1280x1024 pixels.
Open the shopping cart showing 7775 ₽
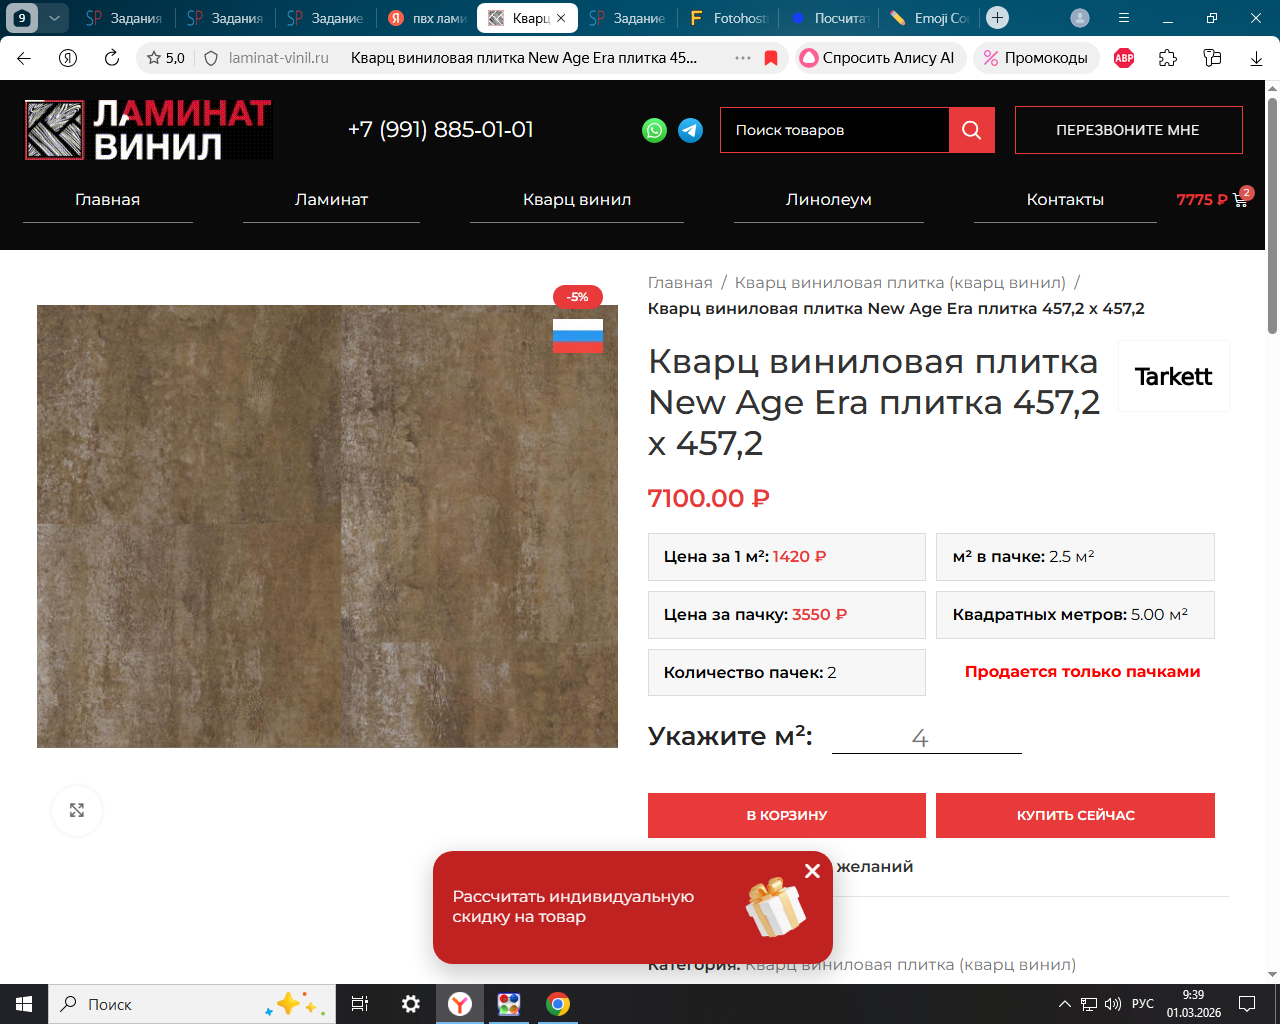click(x=1213, y=198)
